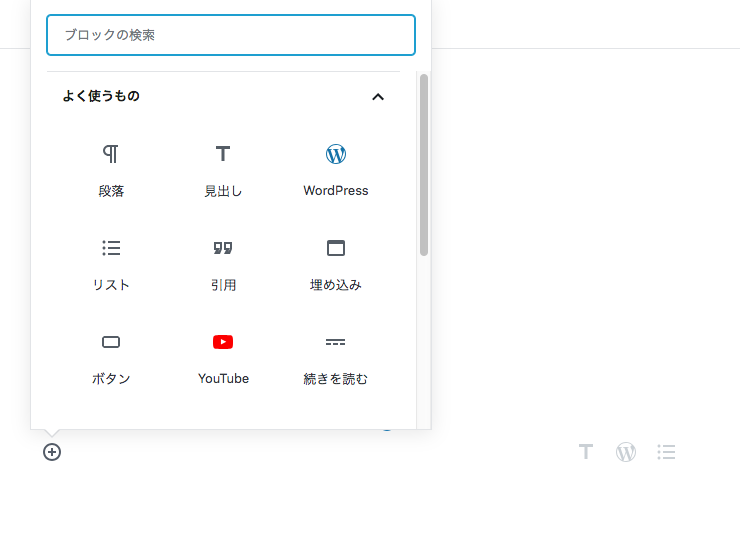Select the 見出し heading block icon
Image resolution: width=740 pixels, height=550 pixels.
pyautogui.click(x=223, y=154)
